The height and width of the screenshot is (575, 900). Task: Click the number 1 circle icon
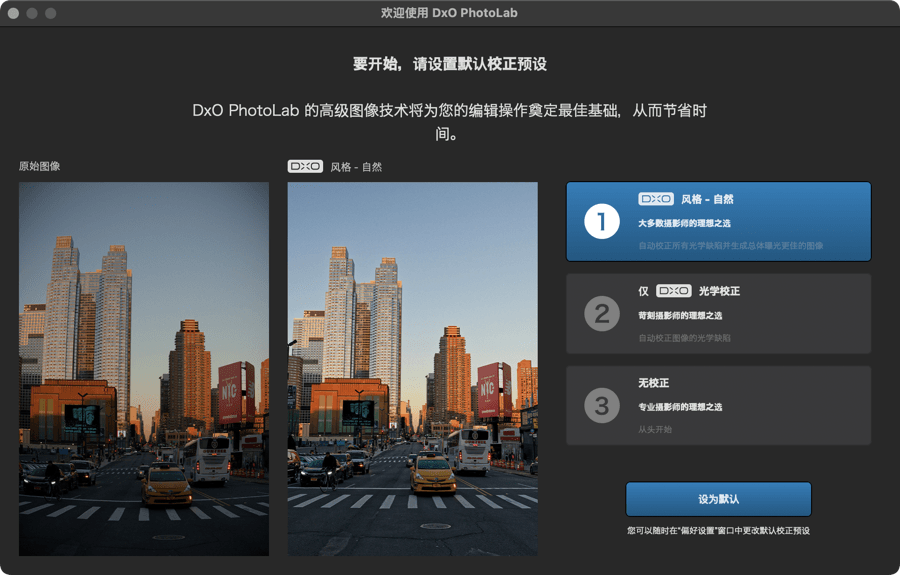point(602,222)
